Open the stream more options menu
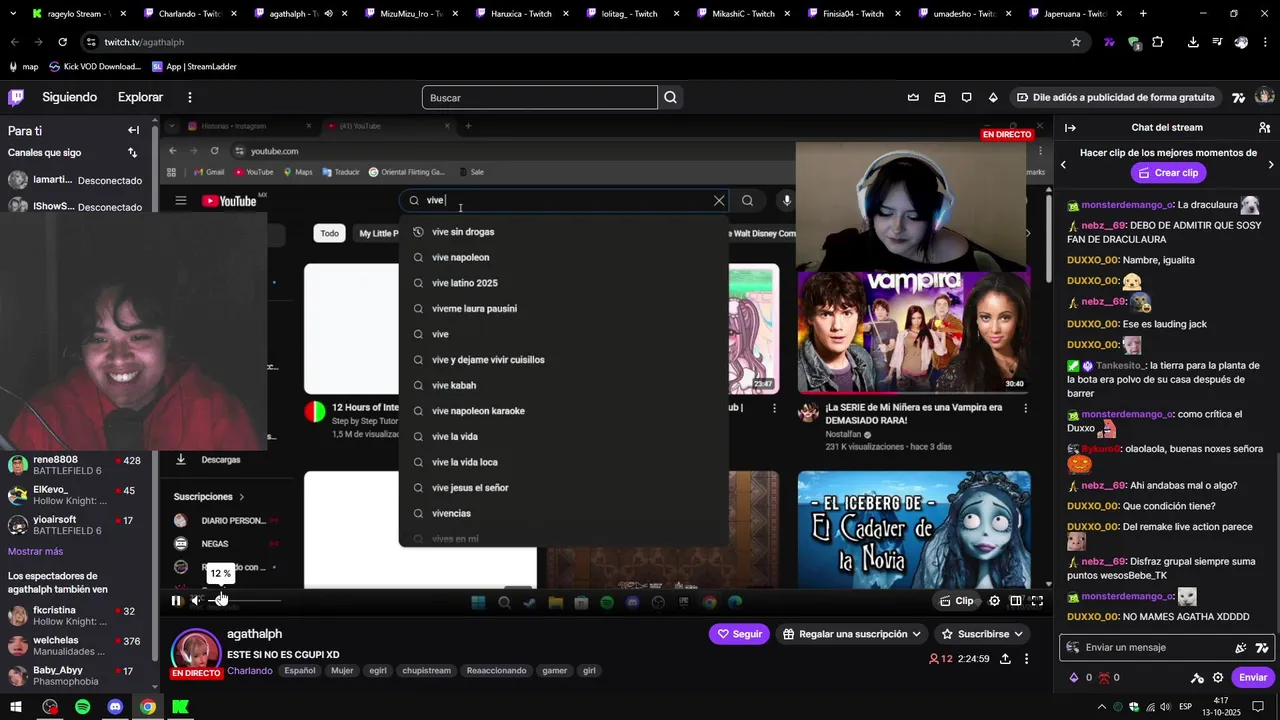This screenshot has height=720, width=1280. 1026,659
